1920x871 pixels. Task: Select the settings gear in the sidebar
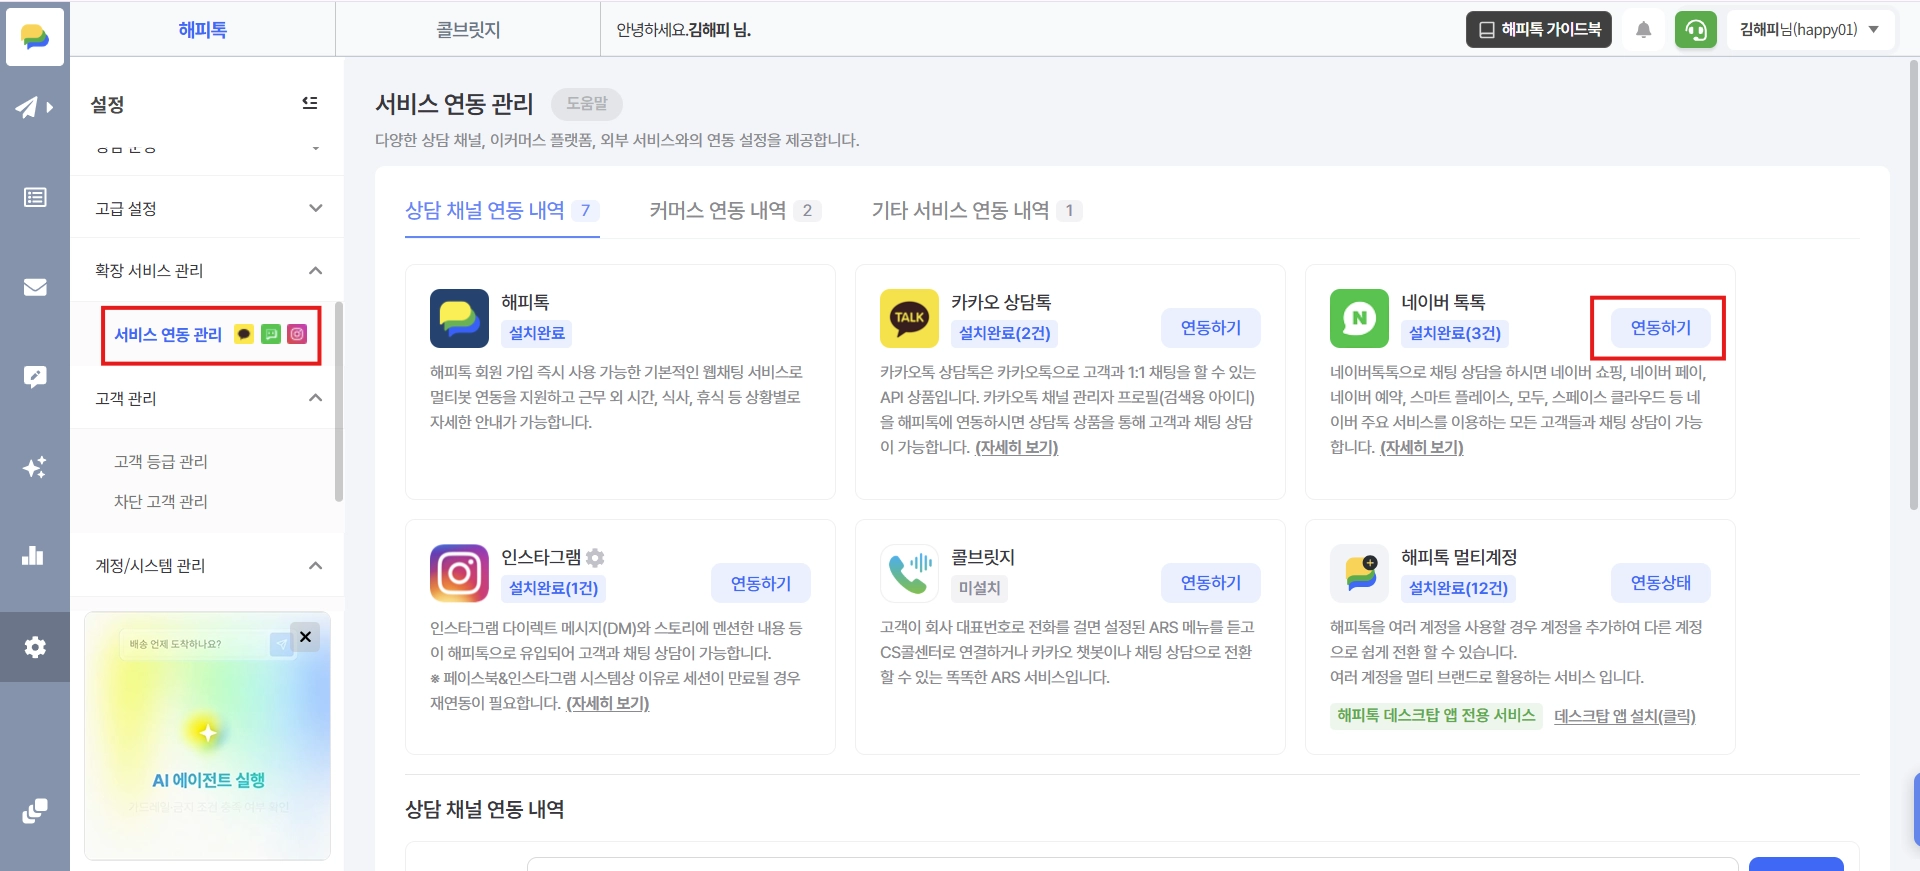point(35,647)
